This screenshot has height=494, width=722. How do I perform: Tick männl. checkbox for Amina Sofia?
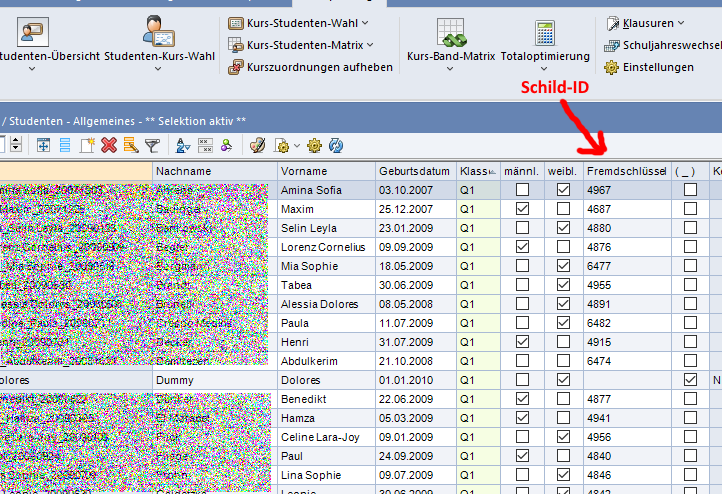(522, 190)
